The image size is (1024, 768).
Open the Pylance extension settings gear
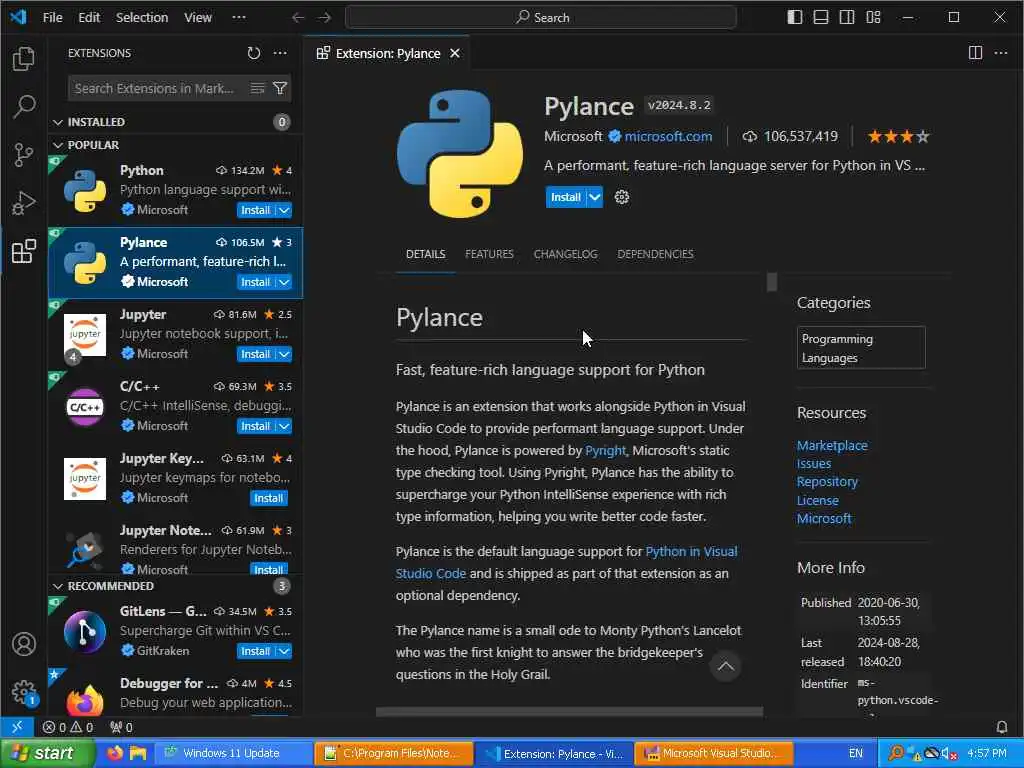pyautogui.click(x=622, y=197)
